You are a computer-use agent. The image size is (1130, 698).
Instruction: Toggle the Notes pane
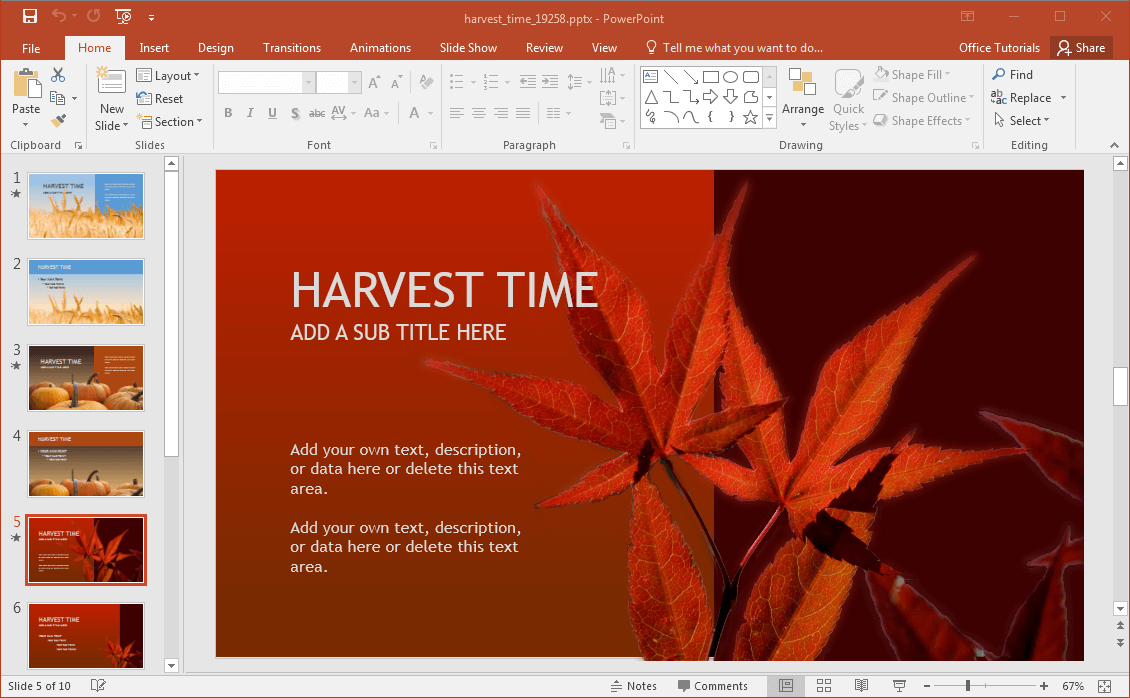(x=634, y=686)
